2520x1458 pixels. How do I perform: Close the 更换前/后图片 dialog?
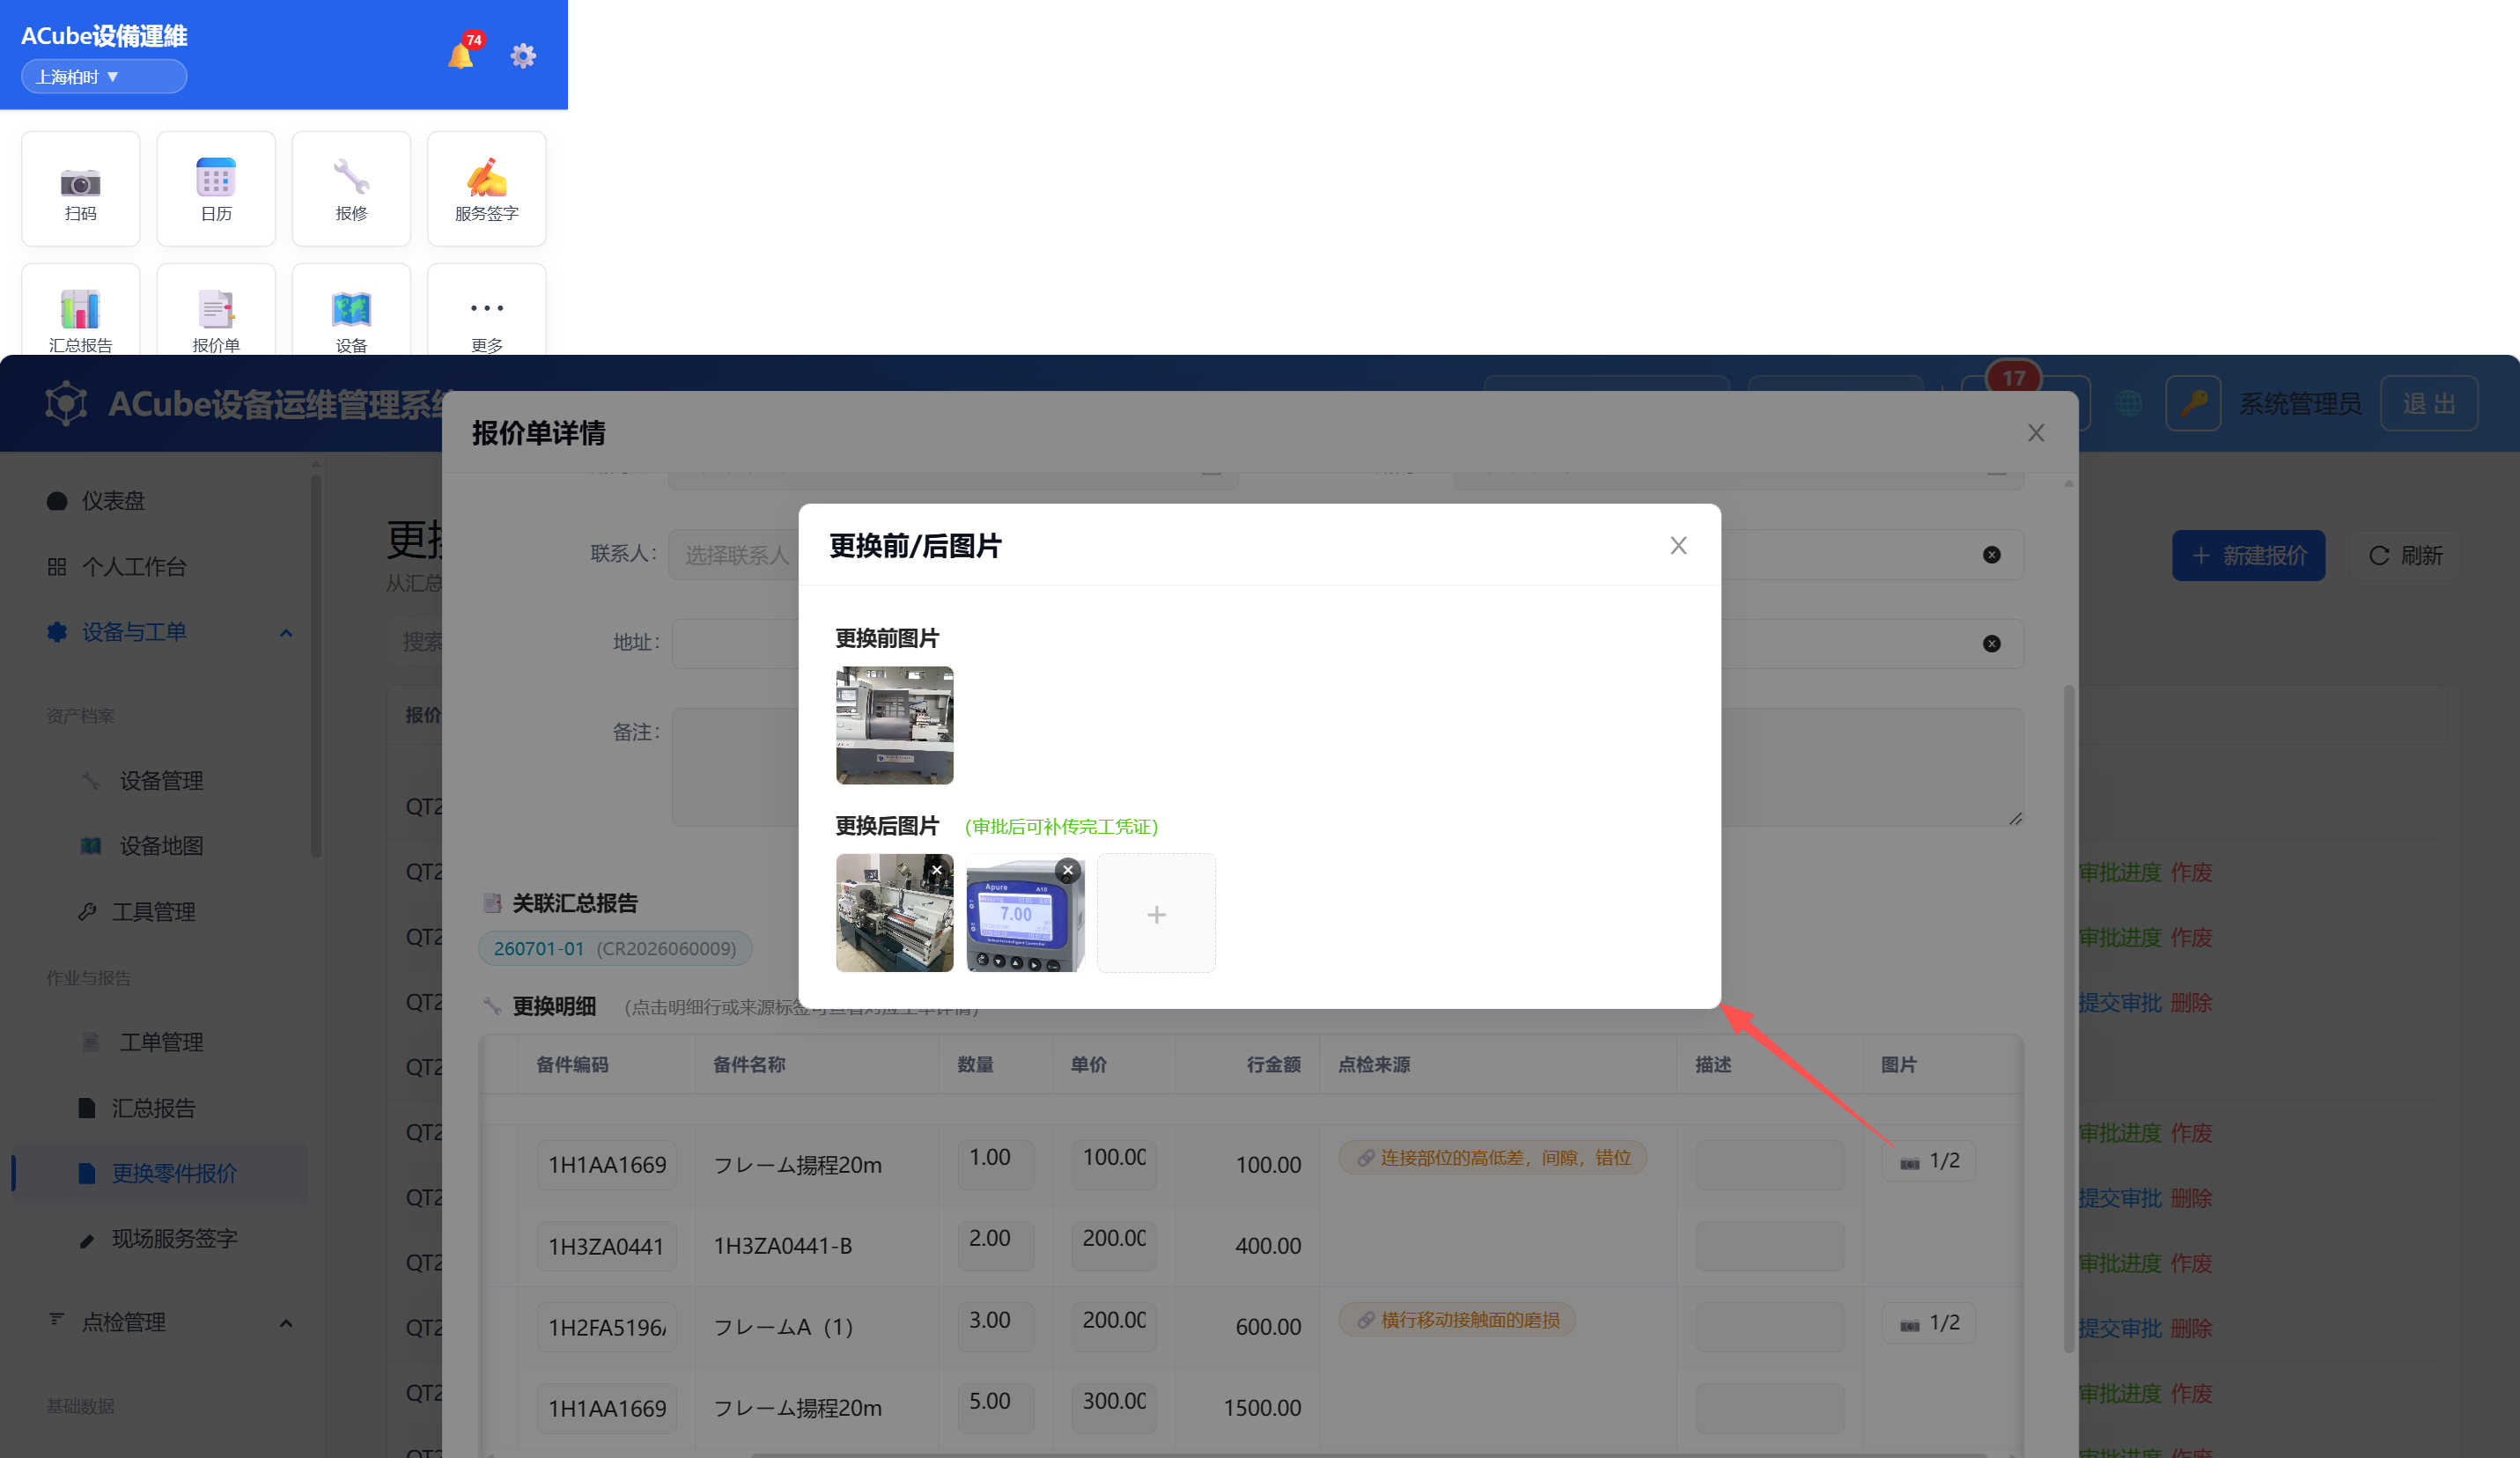(1678, 545)
